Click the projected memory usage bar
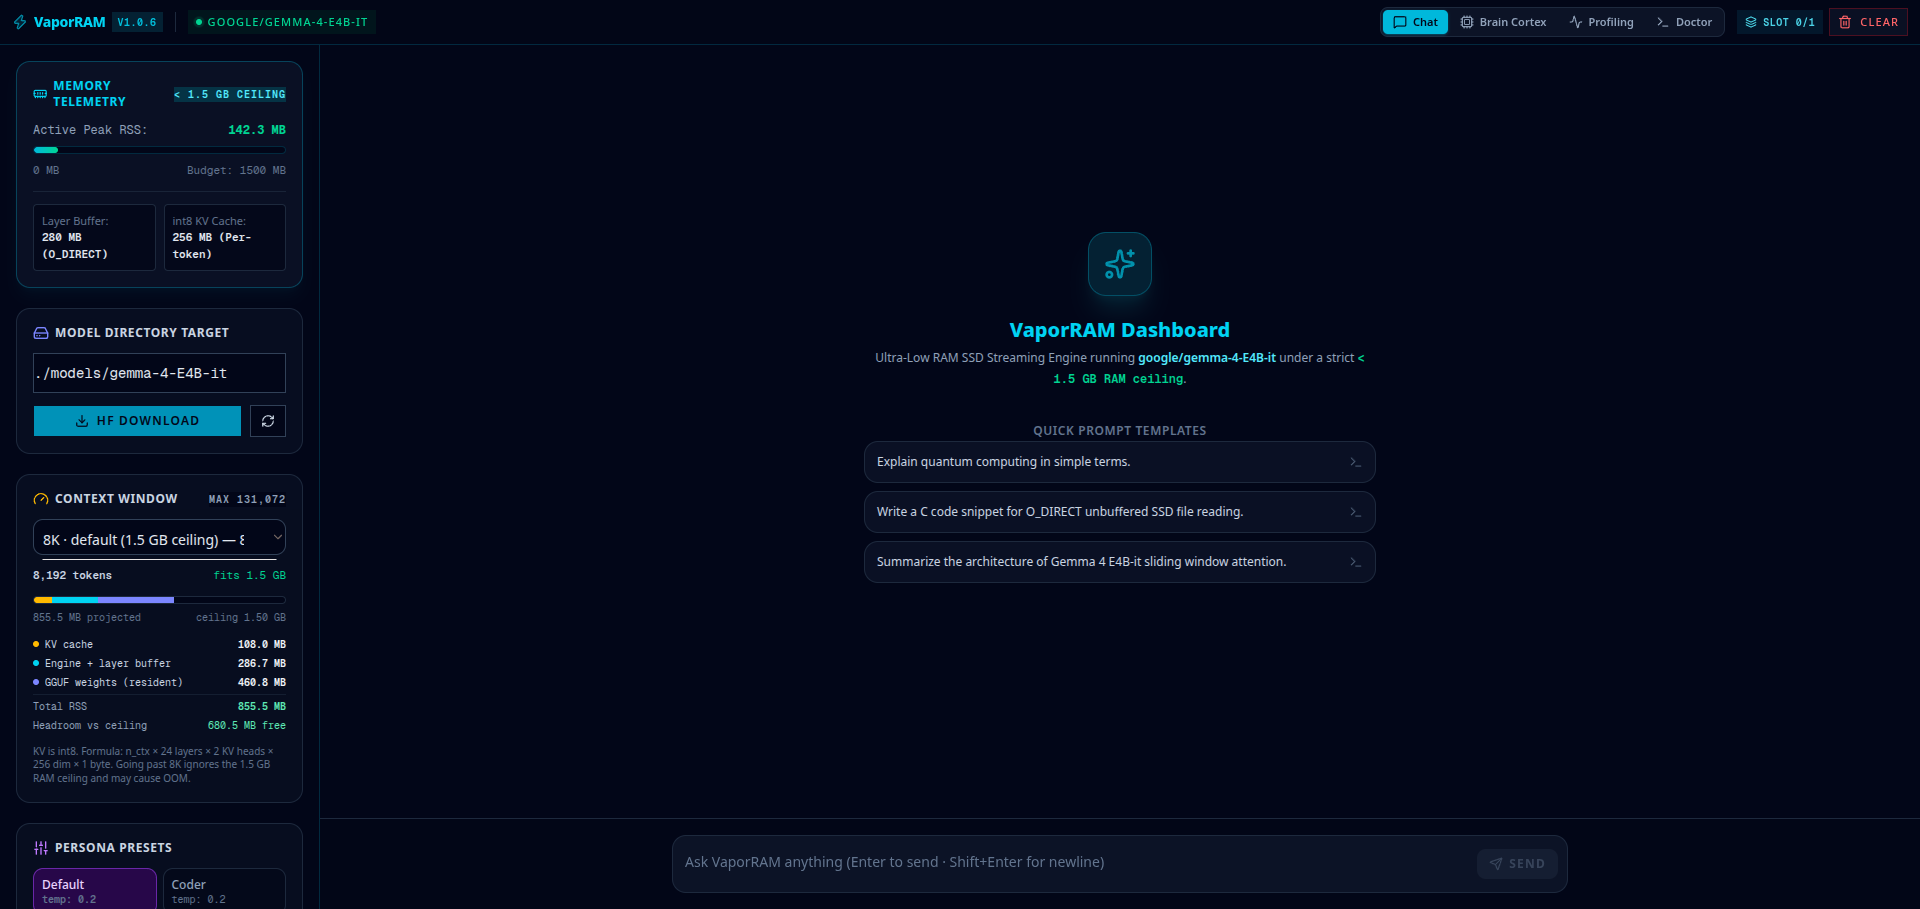Screen dimensions: 1920x909 click(x=159, y=600)
